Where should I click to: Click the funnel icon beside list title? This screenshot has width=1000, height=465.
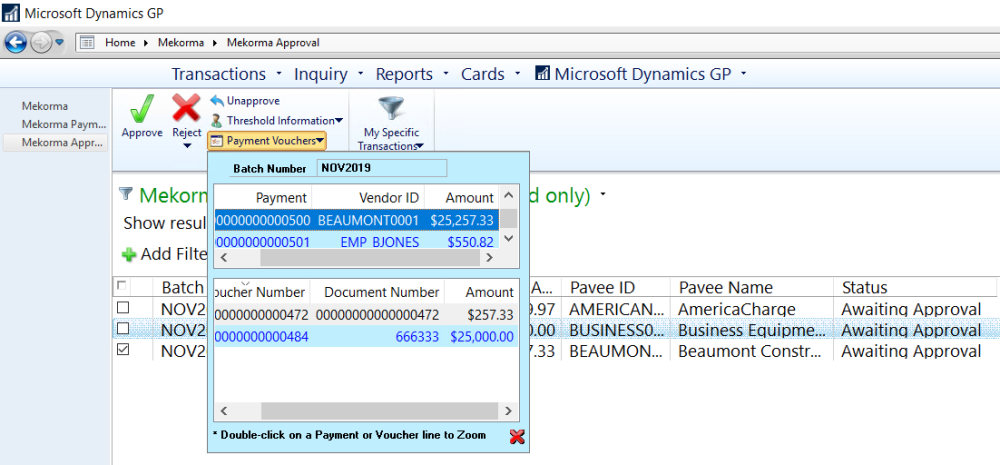126,193
